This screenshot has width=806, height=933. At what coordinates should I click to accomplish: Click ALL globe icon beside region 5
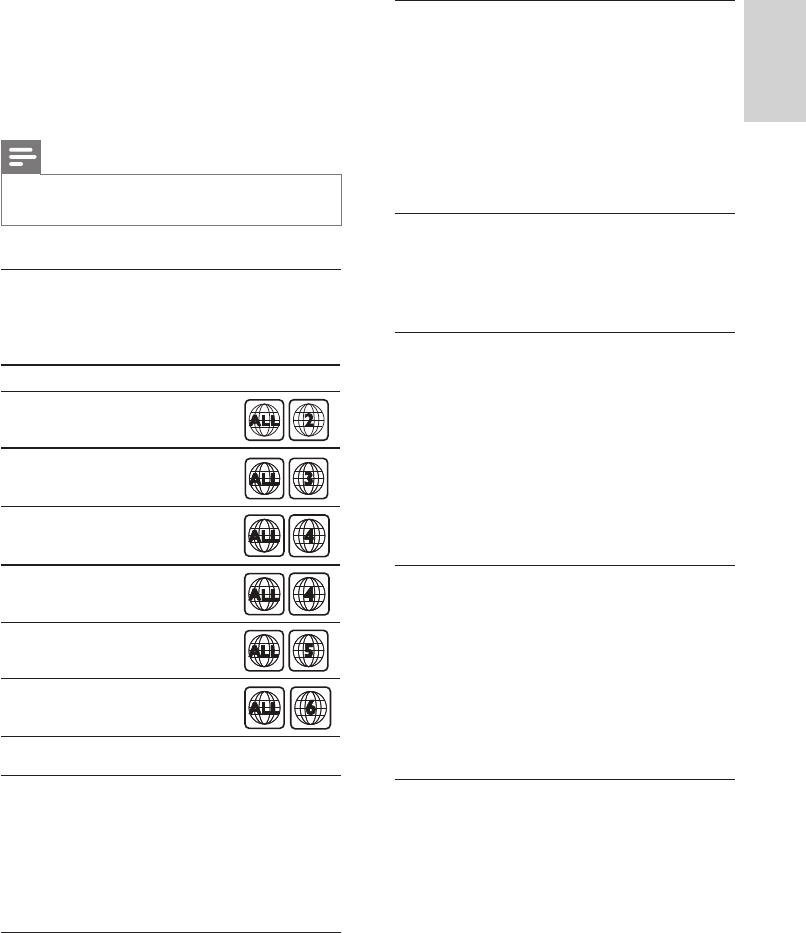click(264, 650)
